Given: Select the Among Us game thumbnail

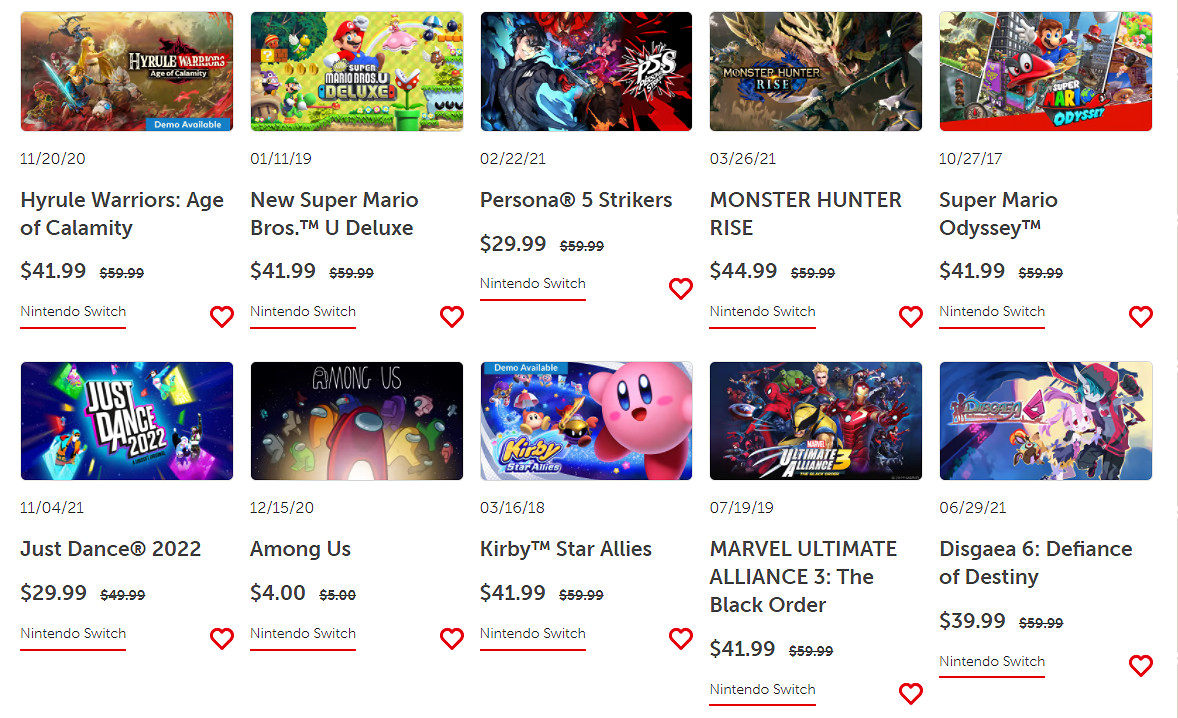Looking at the screenshot, I should pos(357,421).
